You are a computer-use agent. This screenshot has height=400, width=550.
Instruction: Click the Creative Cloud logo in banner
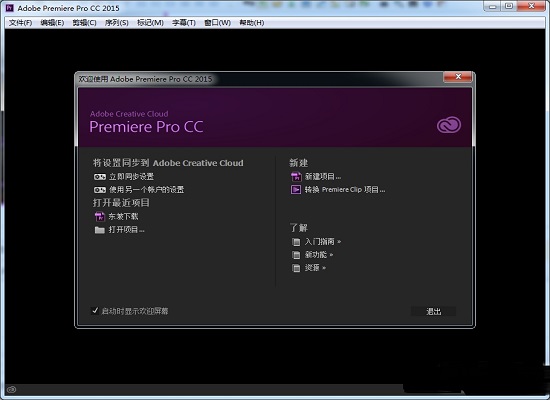pyautogui.click(x=449, y=125)
